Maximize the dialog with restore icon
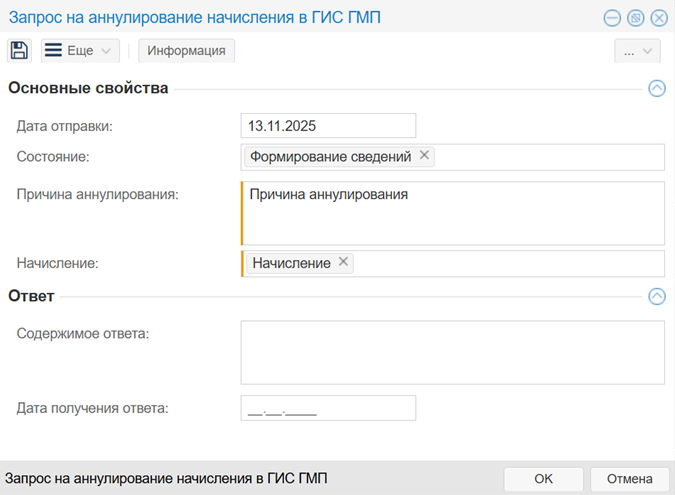This screenshot has width=675, height=495. (x=635, y=18)
